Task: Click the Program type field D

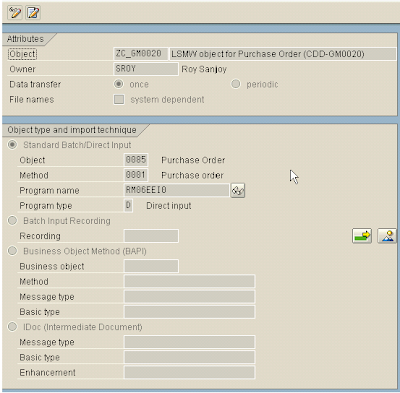Action: 128,206
